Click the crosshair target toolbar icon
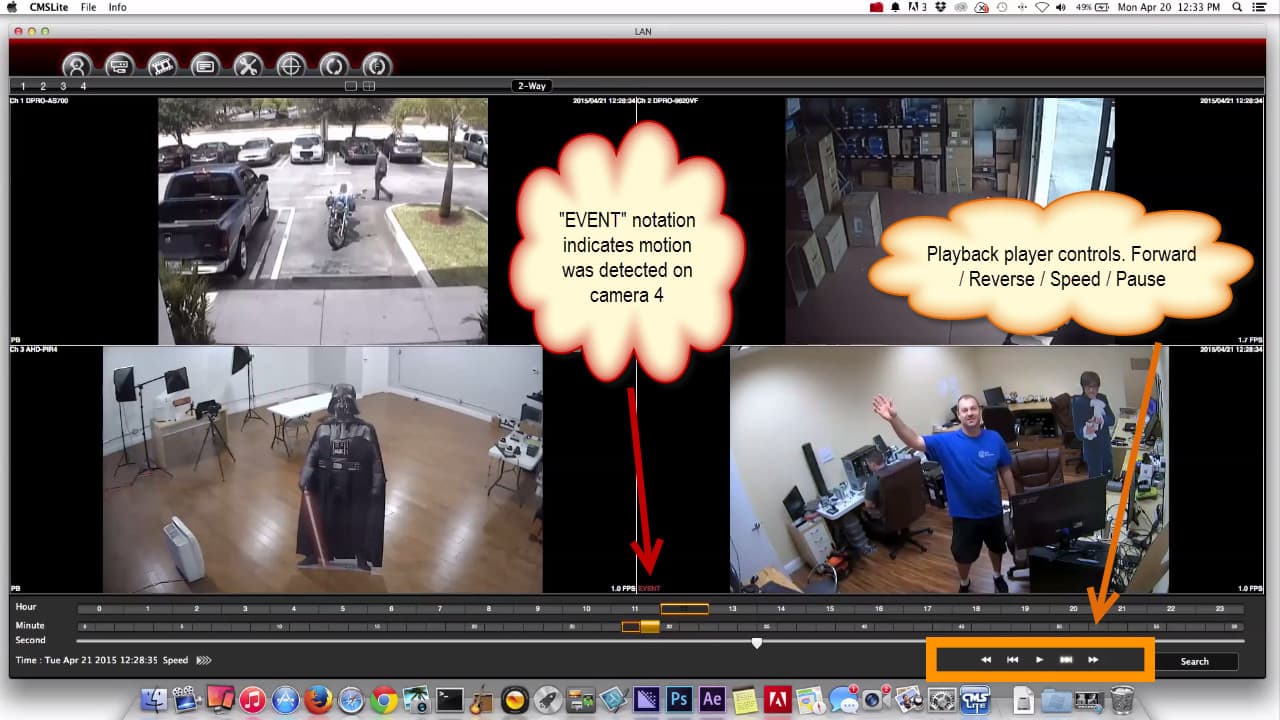1280x720 pixels. (291, 67)
